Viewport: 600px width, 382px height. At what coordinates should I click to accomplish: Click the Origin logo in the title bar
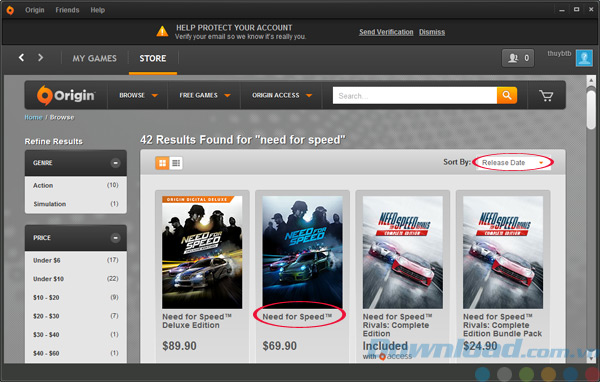point(10,10)
